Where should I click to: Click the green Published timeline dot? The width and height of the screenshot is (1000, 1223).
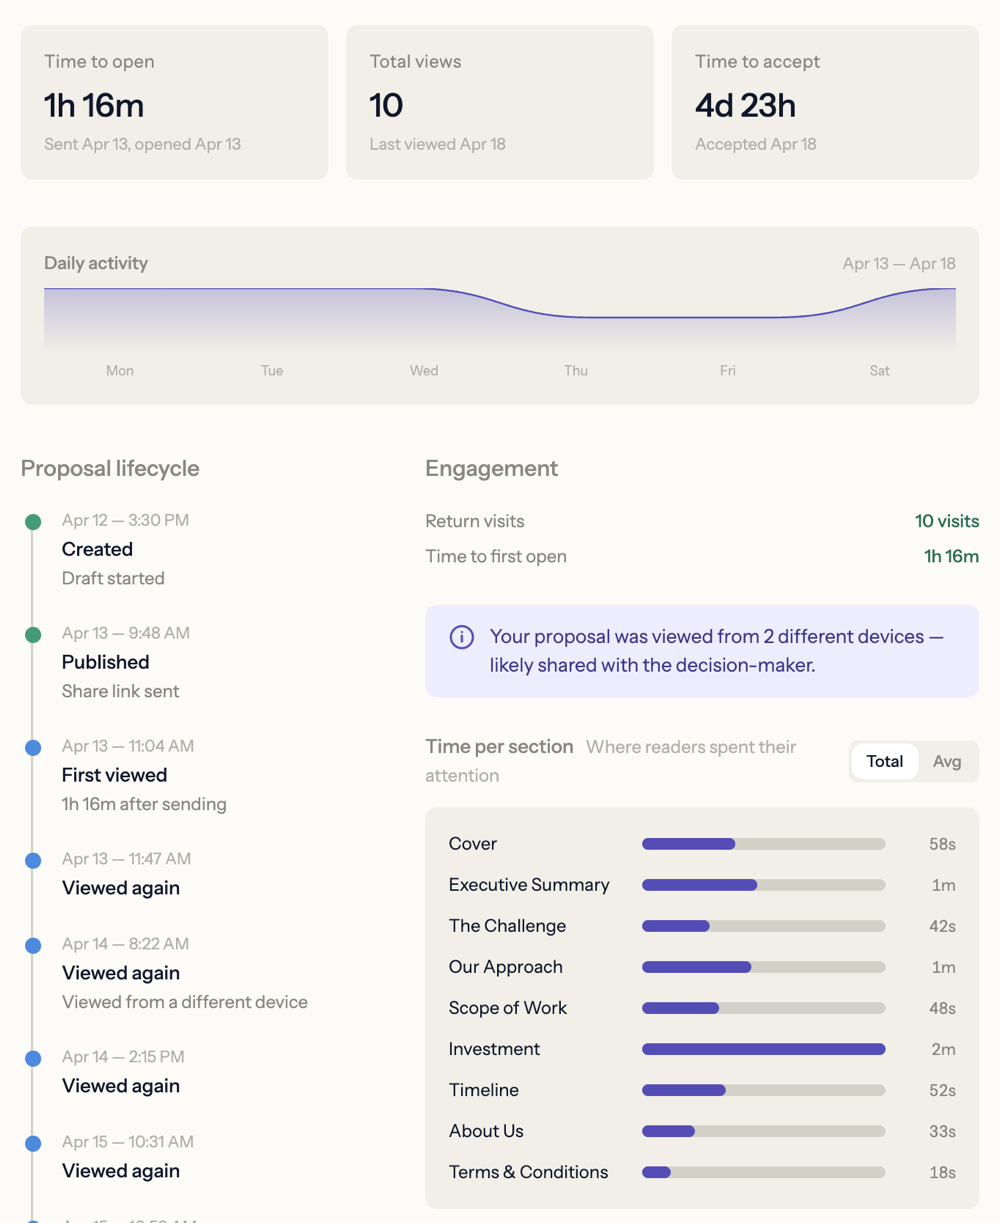[x=33, y=634]
